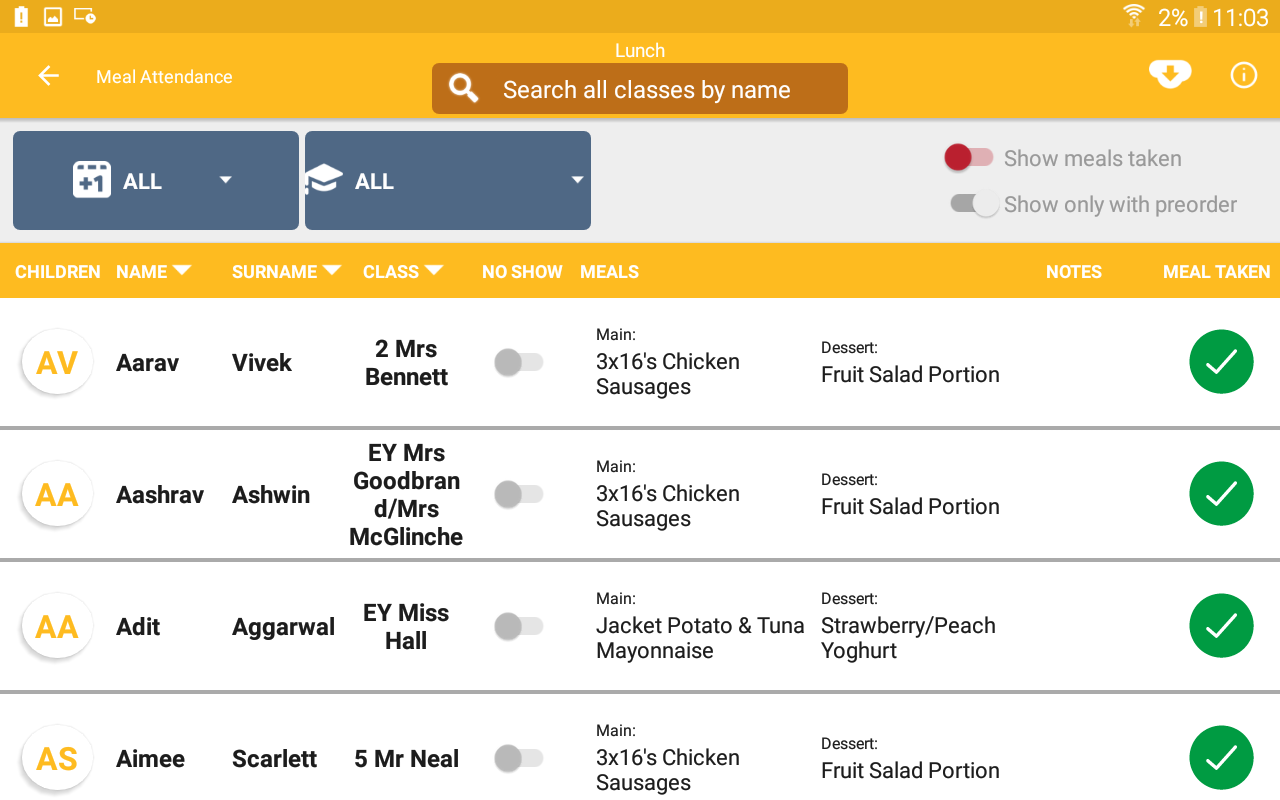Mark Aashrav Ashwin as no show
The width and height of the screenshot is (1280, 800).
click(x=518, y=494)
